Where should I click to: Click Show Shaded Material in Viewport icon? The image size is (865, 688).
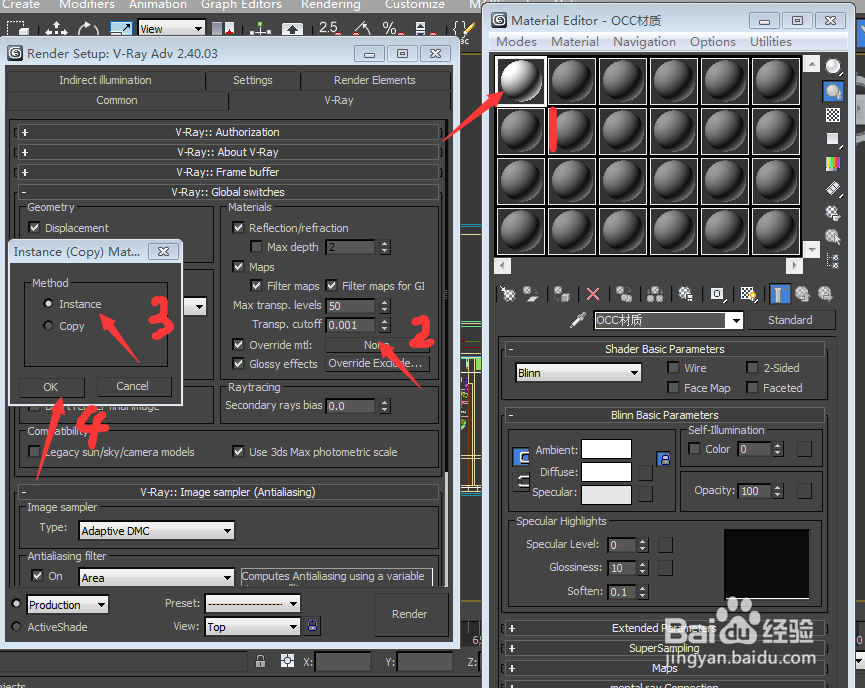pyautogui.click(x=749, y=294)
